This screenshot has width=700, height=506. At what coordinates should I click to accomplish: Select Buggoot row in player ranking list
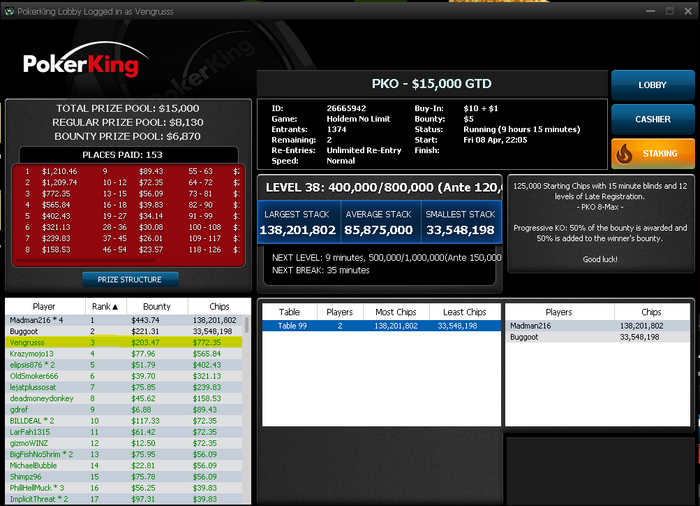pos(124,331)
